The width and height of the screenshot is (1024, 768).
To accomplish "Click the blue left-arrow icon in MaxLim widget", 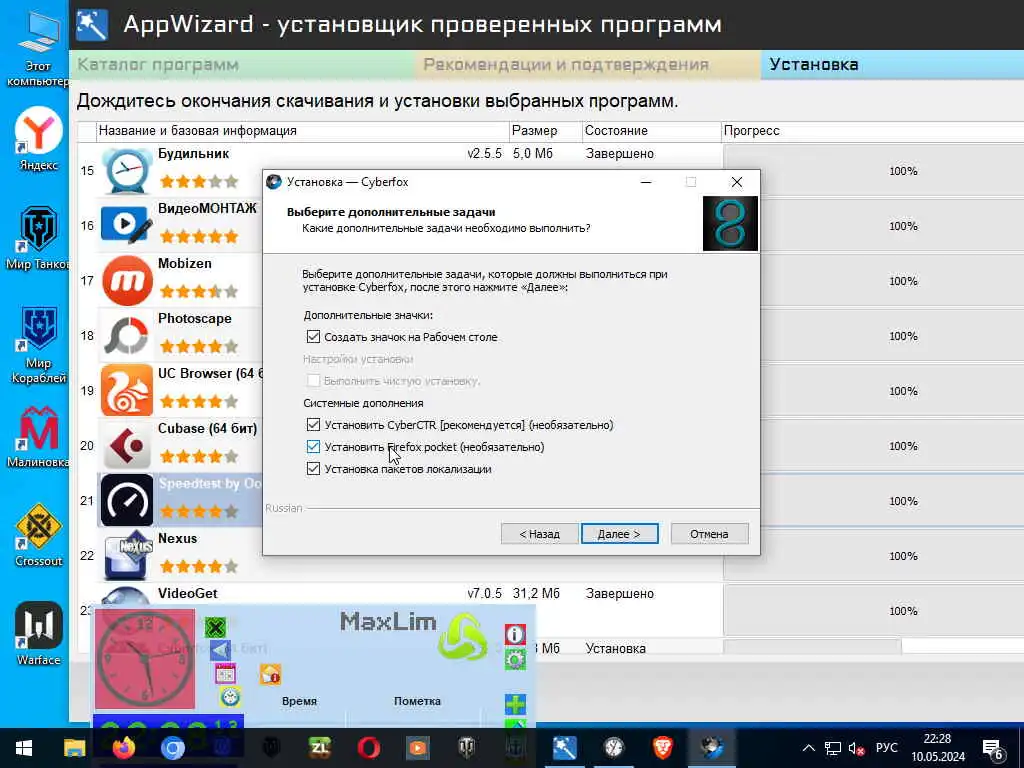I will 220,650.
